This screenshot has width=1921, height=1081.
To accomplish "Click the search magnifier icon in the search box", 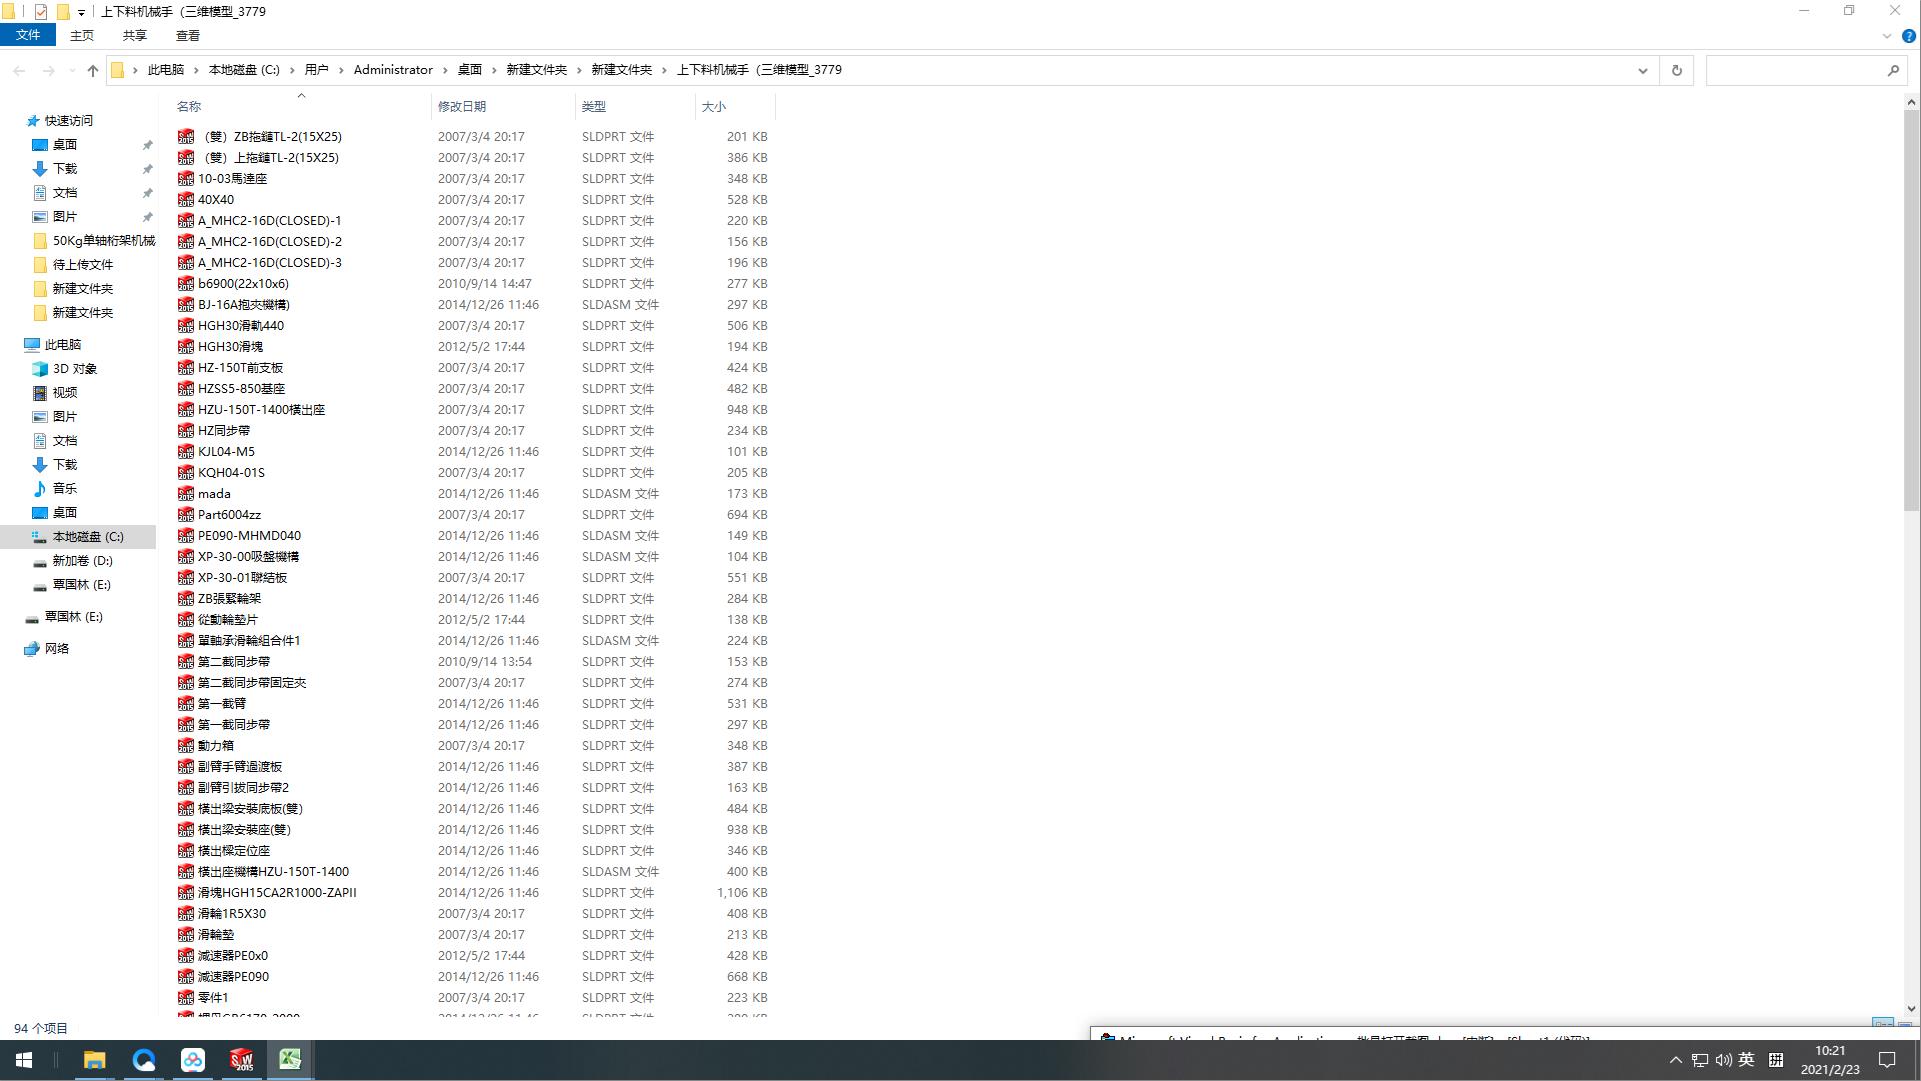I will (1892, 70).
